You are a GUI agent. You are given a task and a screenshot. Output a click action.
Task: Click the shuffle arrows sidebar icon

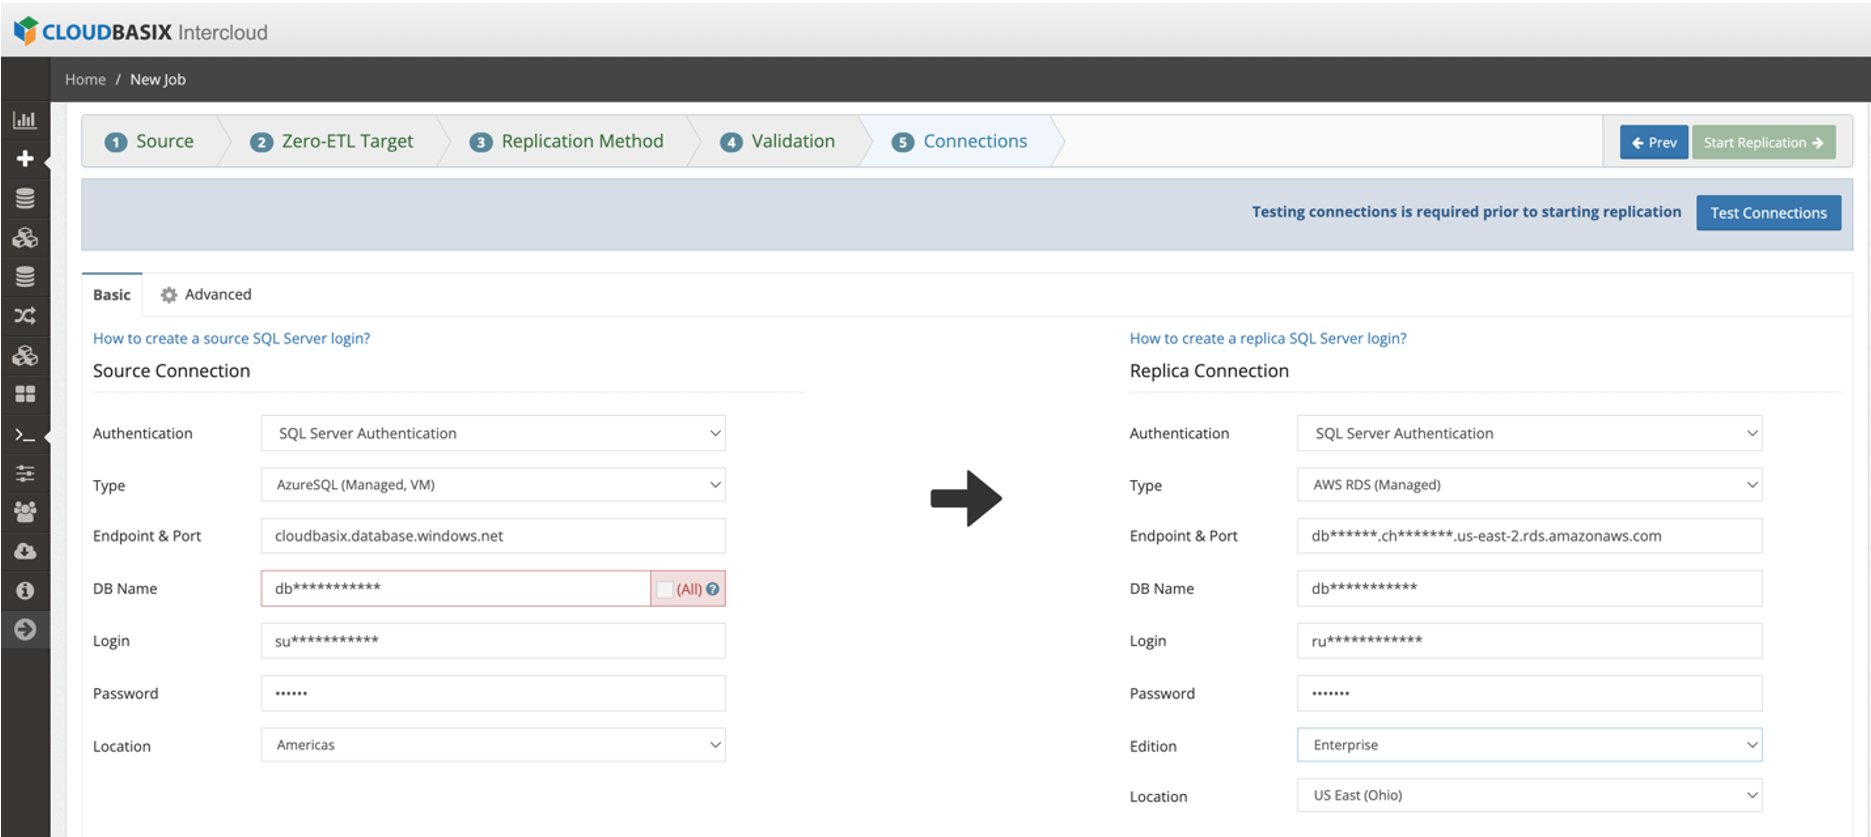(x=25, y=316)
